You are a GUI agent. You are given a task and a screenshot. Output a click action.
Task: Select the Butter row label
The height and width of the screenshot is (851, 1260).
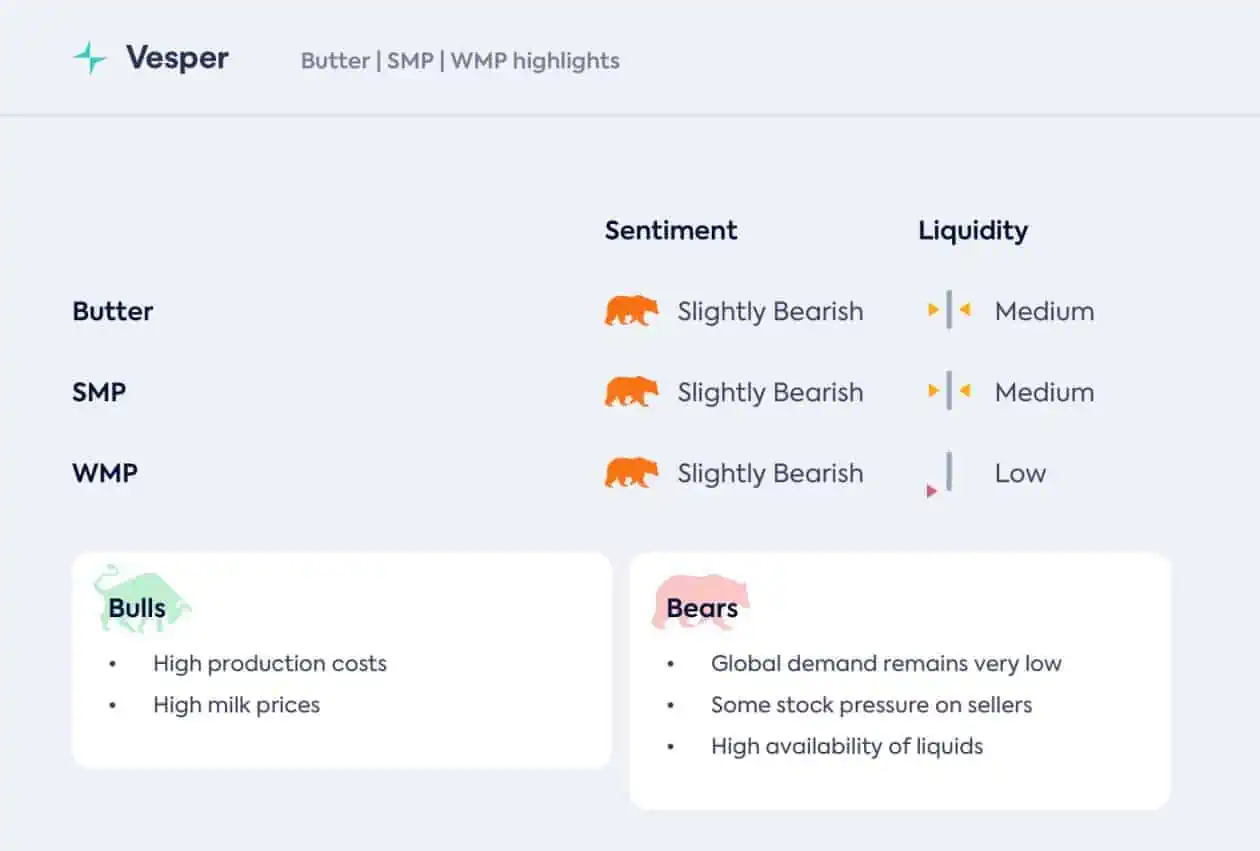[x=113, y=311]
